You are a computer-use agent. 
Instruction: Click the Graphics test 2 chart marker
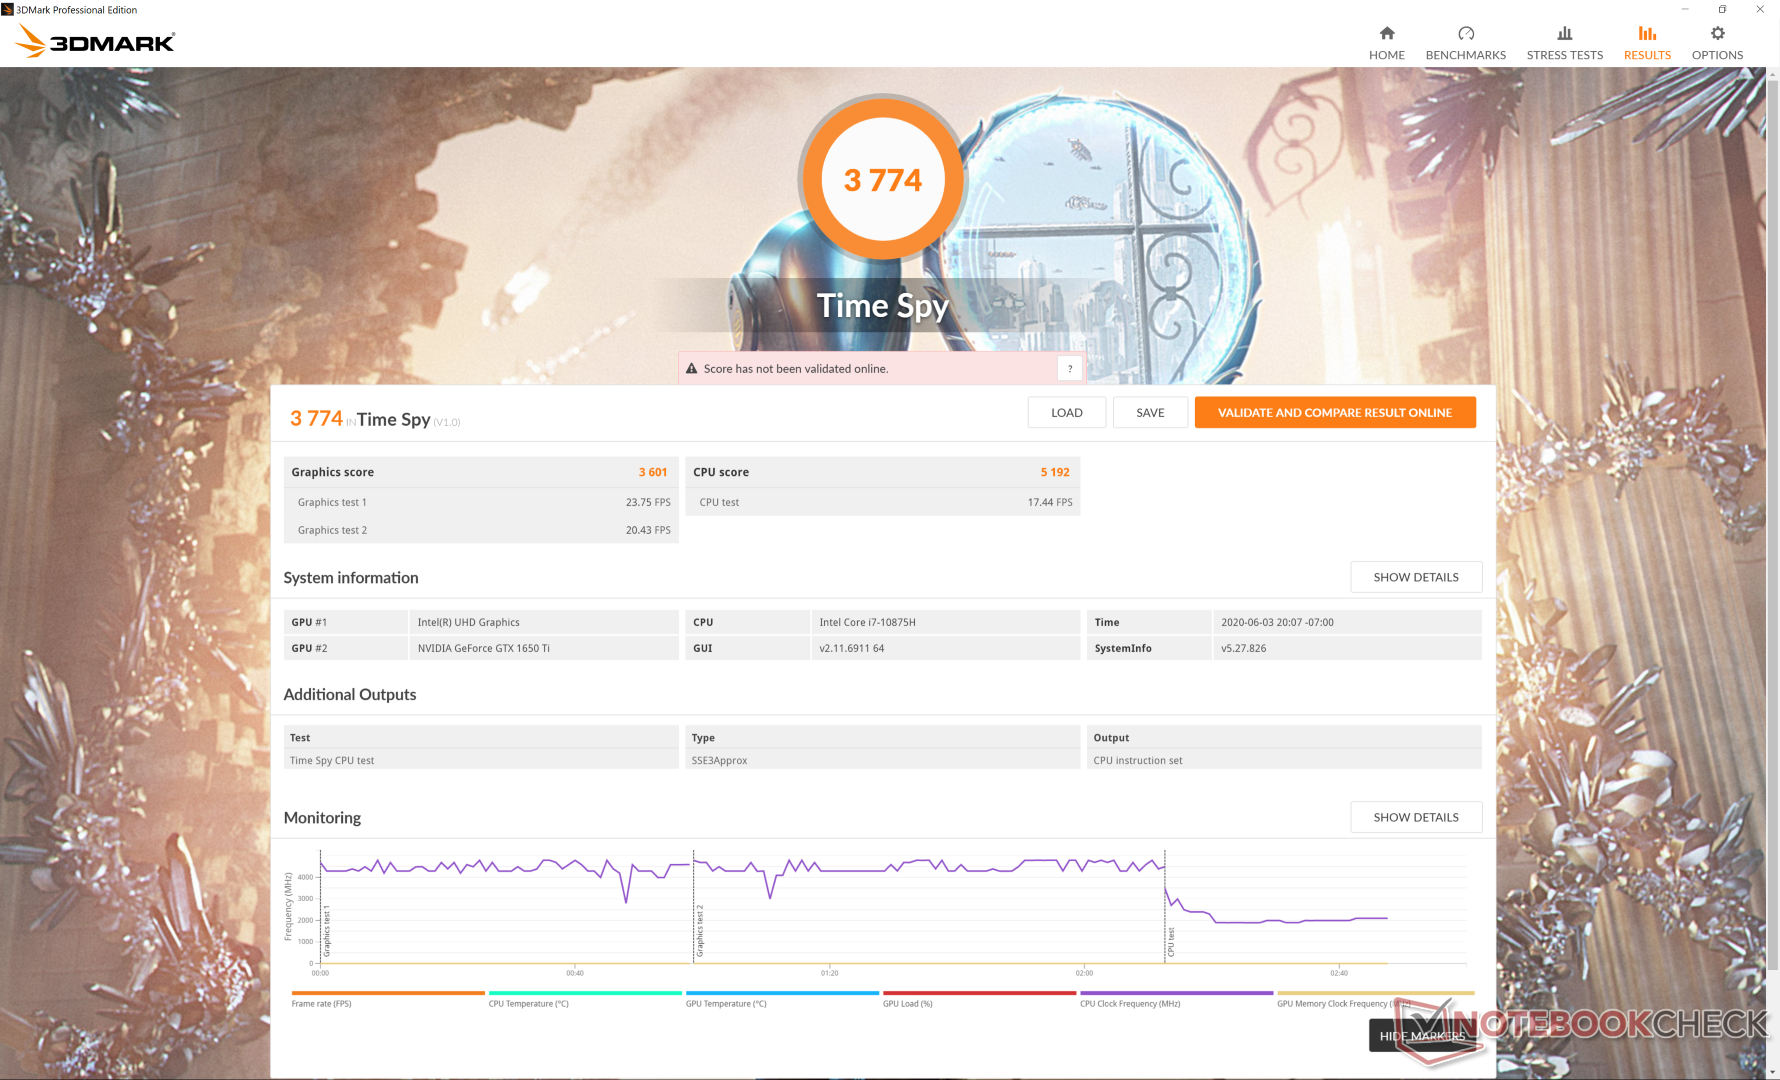(700, 931)
